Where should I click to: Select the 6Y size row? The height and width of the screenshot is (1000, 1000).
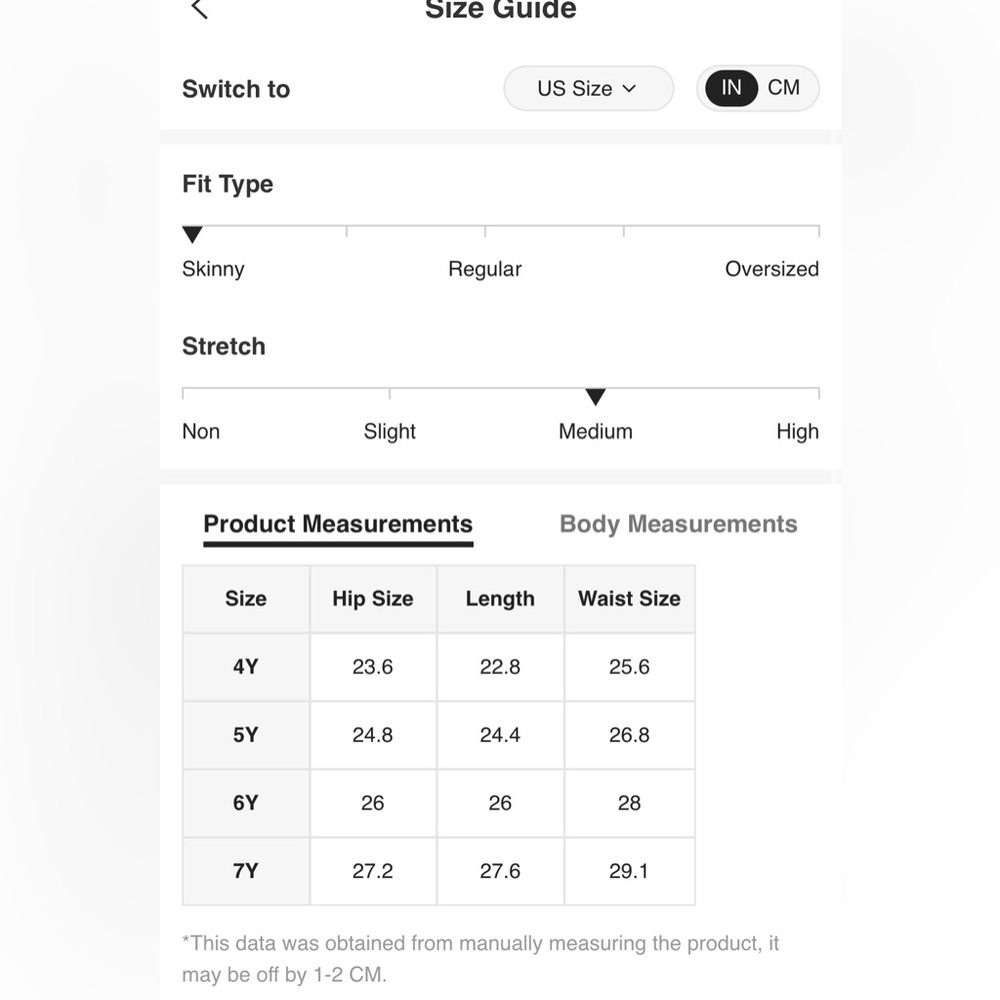pyautogui.click(x=439, y=803)
